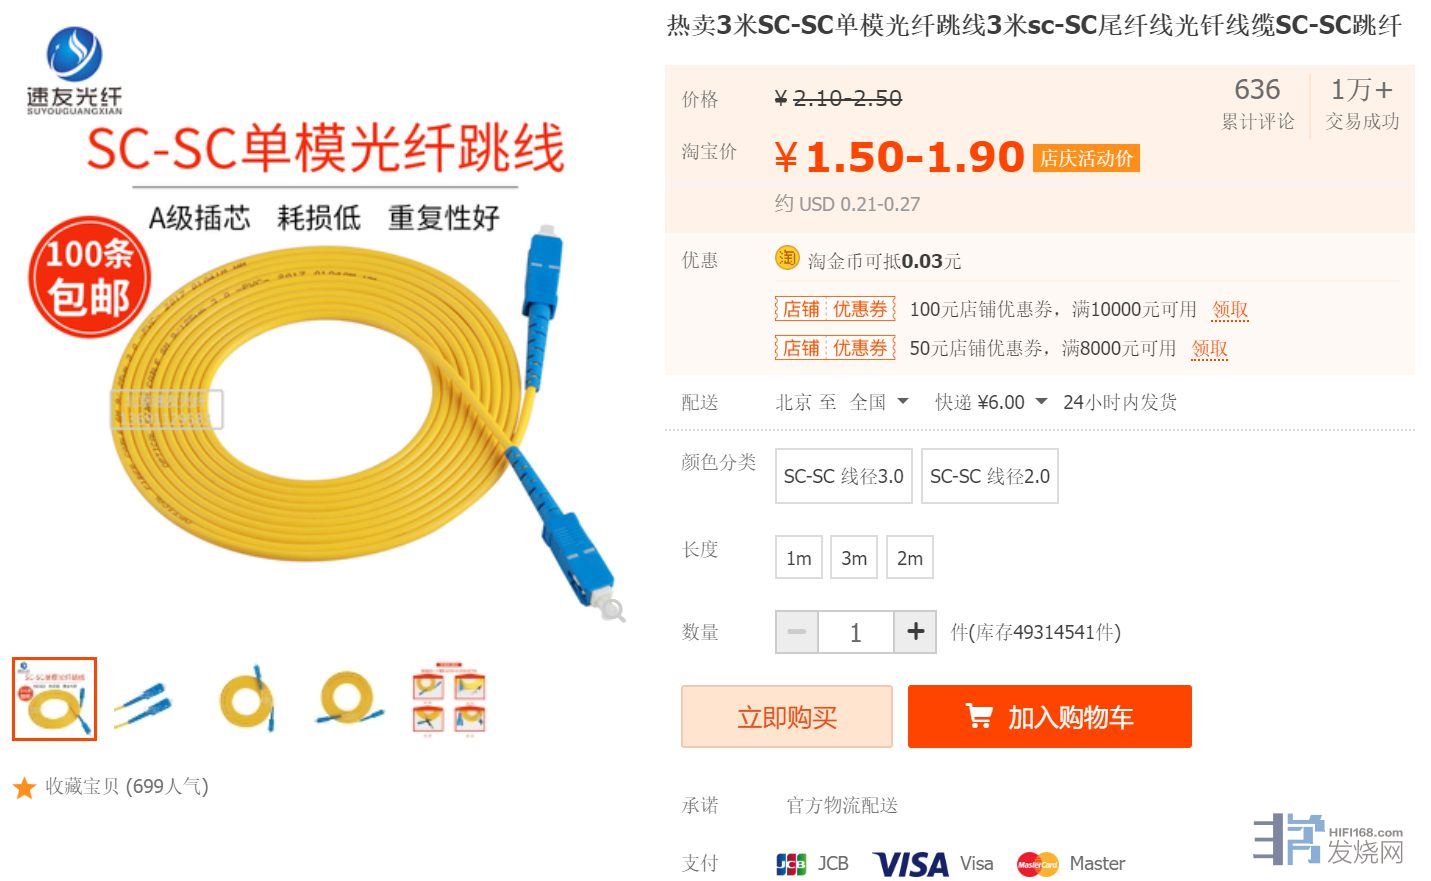Click the magnifier zoom icon on product image
The image size is (1431, 881).
click(x=612, y=609)
